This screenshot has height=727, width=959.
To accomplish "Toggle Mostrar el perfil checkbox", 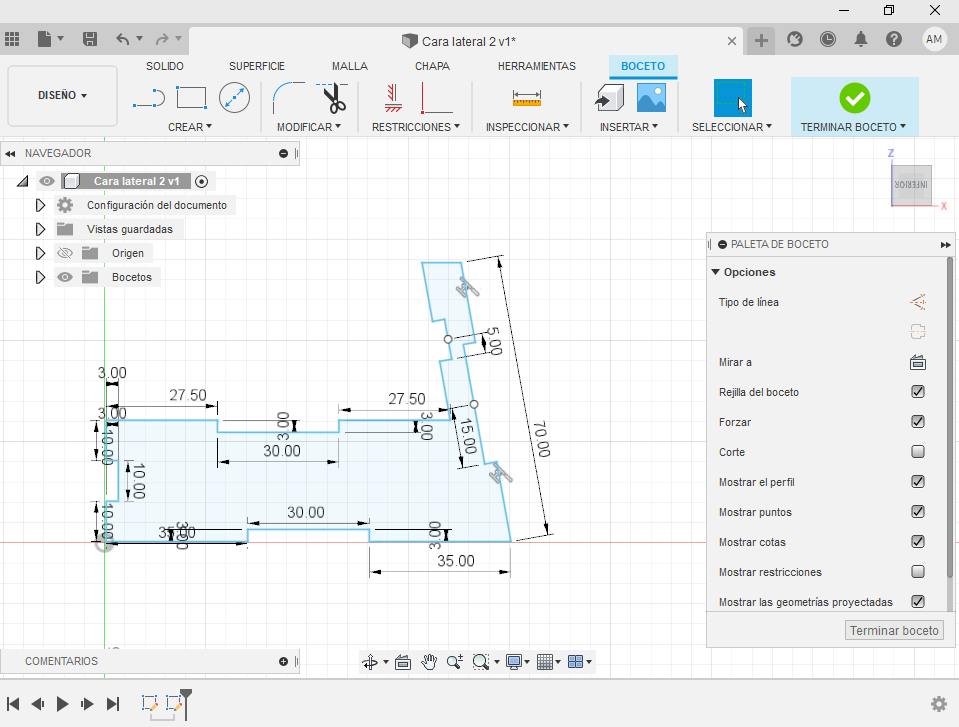I will click(x=917, y=482).
